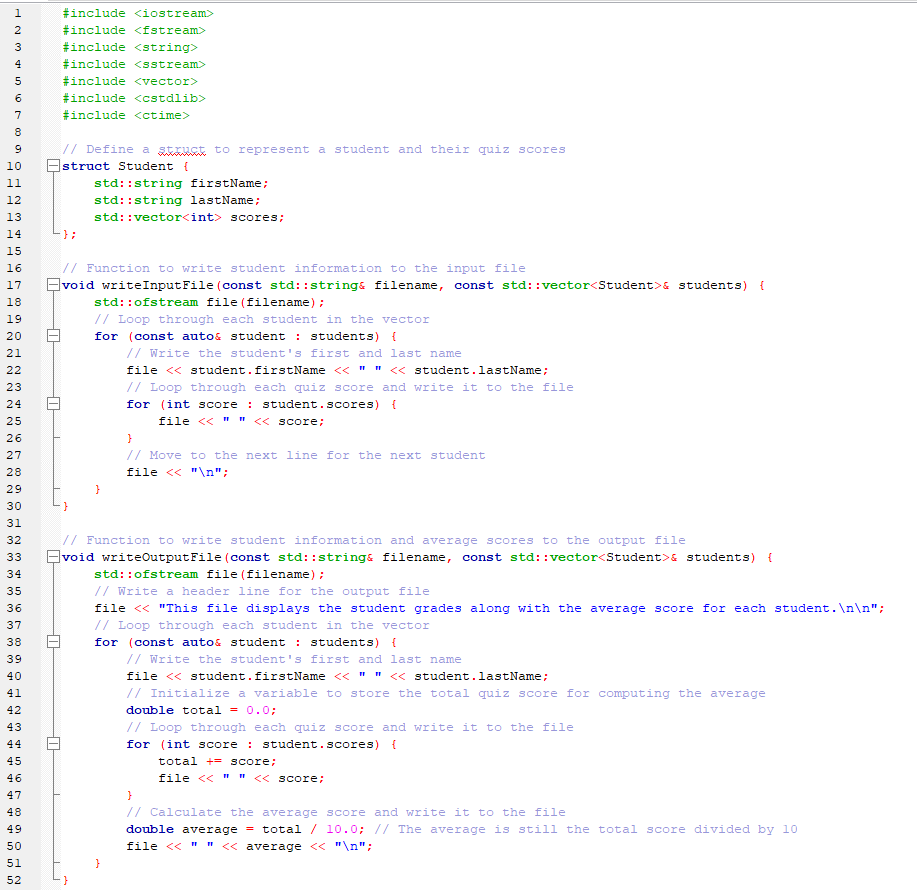
Task: Click line number 49 in the gutter
Action: tap(15, 829)
